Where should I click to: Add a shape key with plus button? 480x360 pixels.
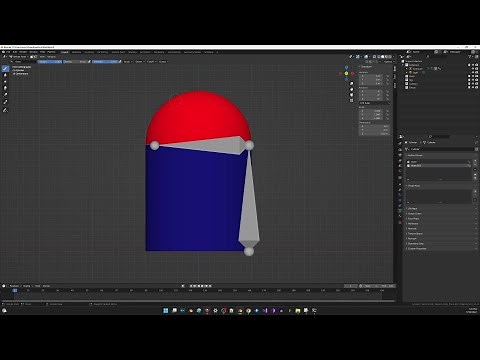pos(475,191)
